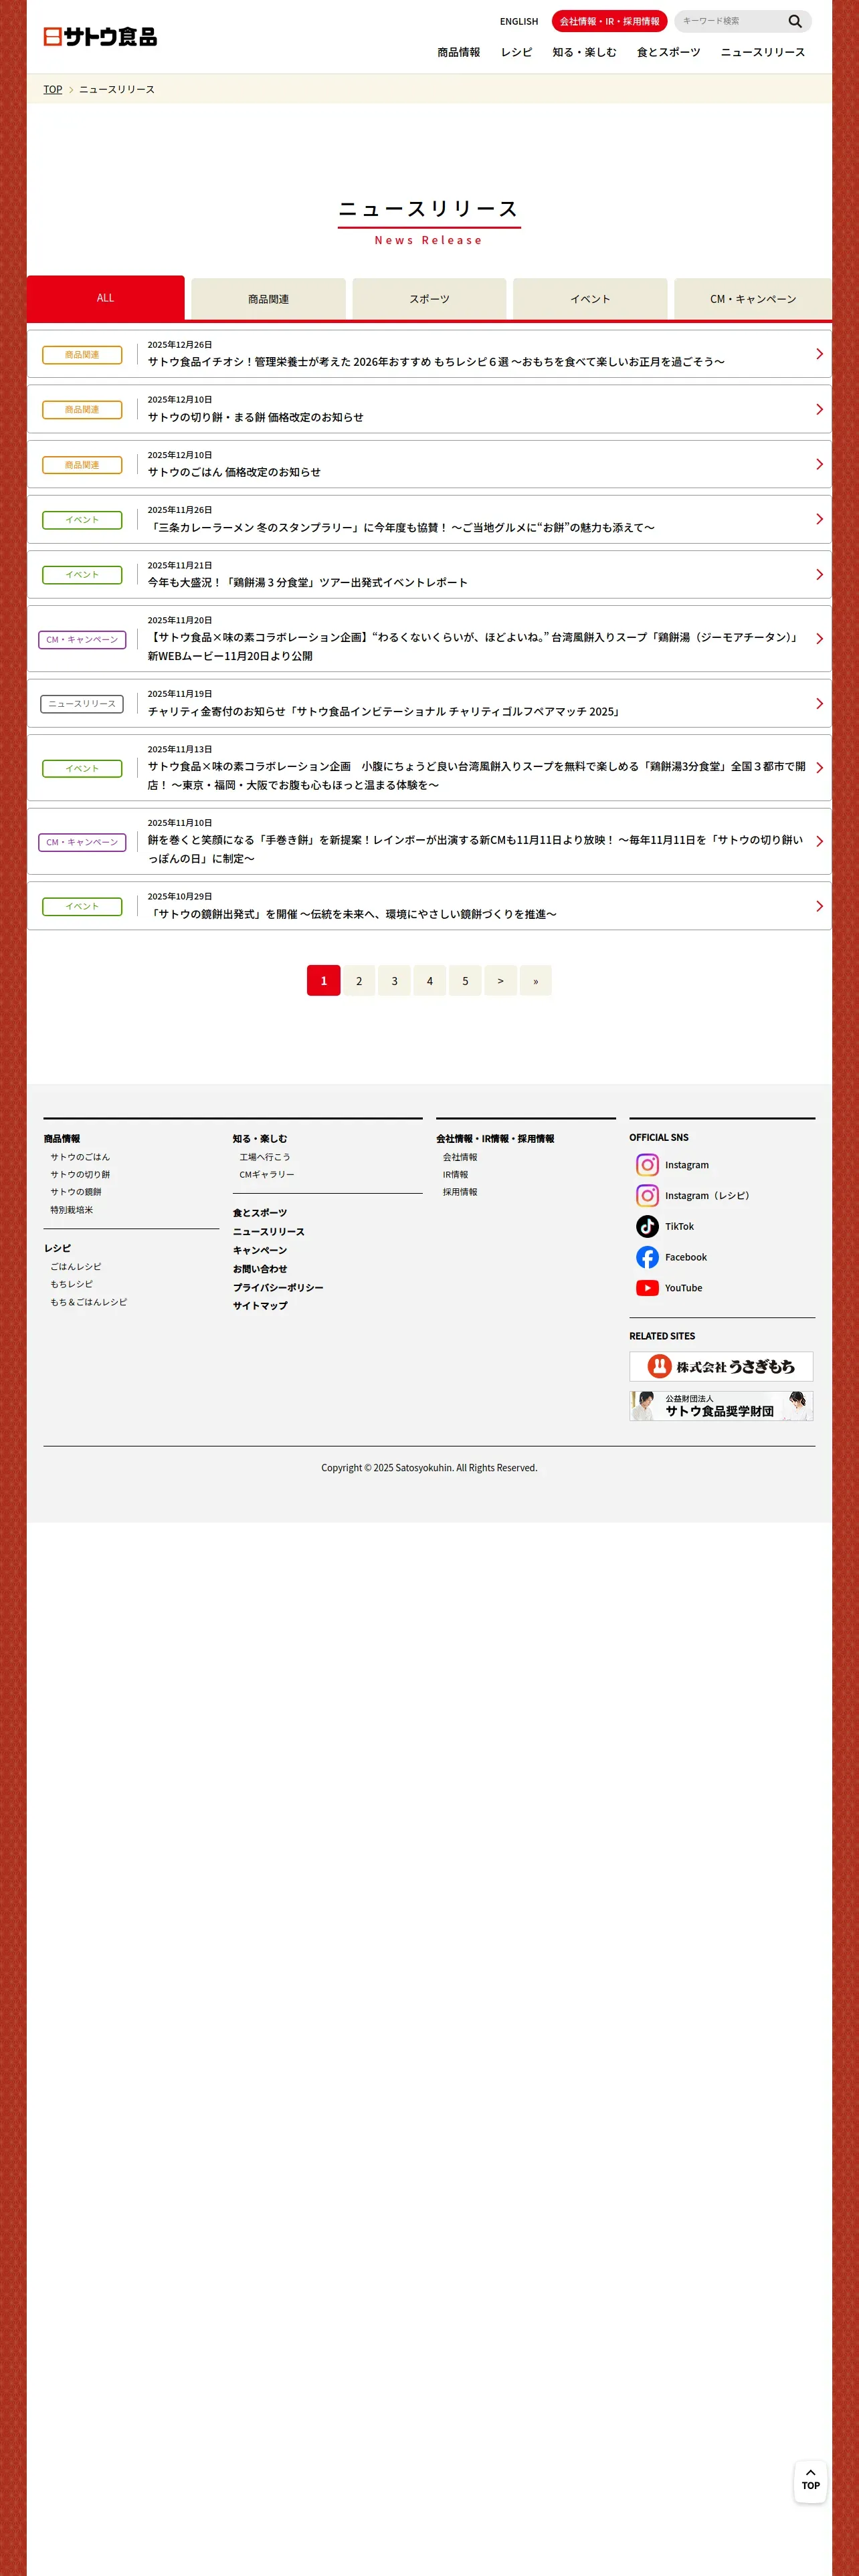
Task: Go to pagination page 4
Action: pos(430,980)
